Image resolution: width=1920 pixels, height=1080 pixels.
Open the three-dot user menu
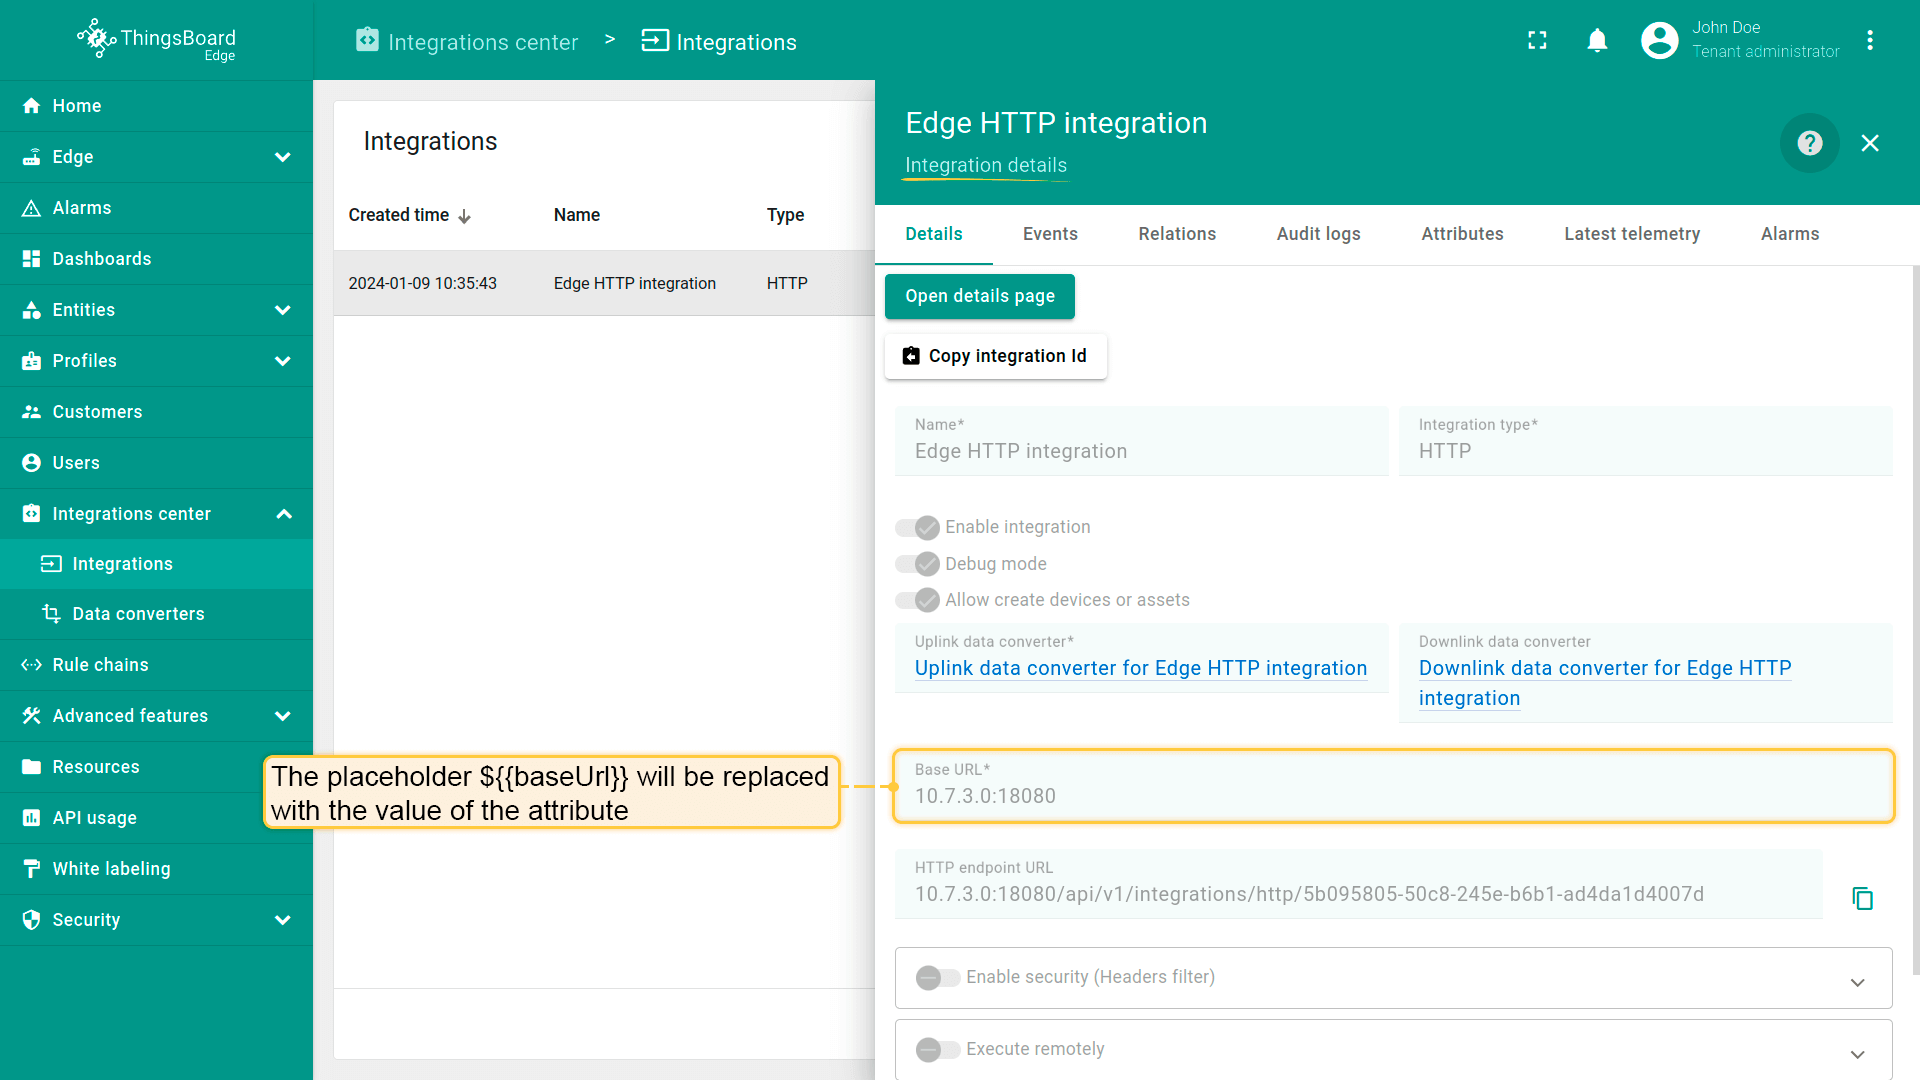point(1870,40)
